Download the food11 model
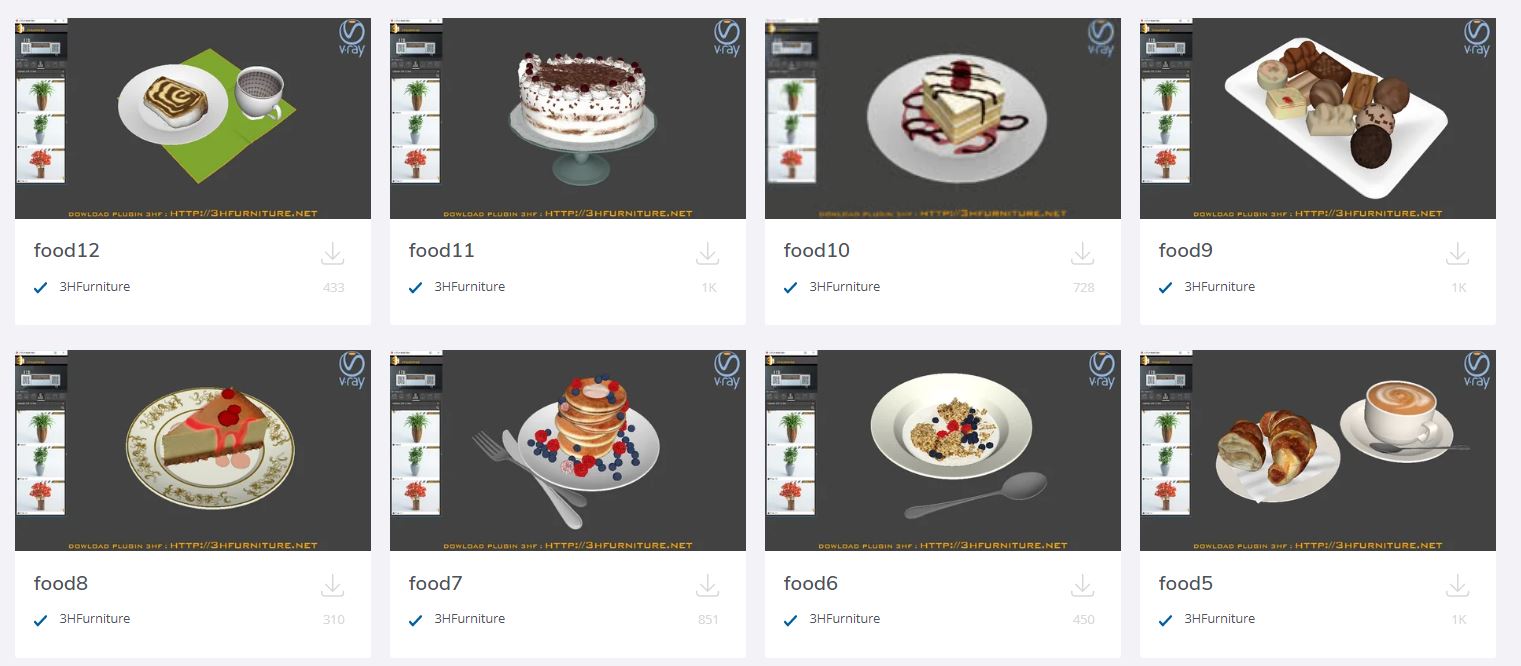1521x666 pixels. [708, 254]
